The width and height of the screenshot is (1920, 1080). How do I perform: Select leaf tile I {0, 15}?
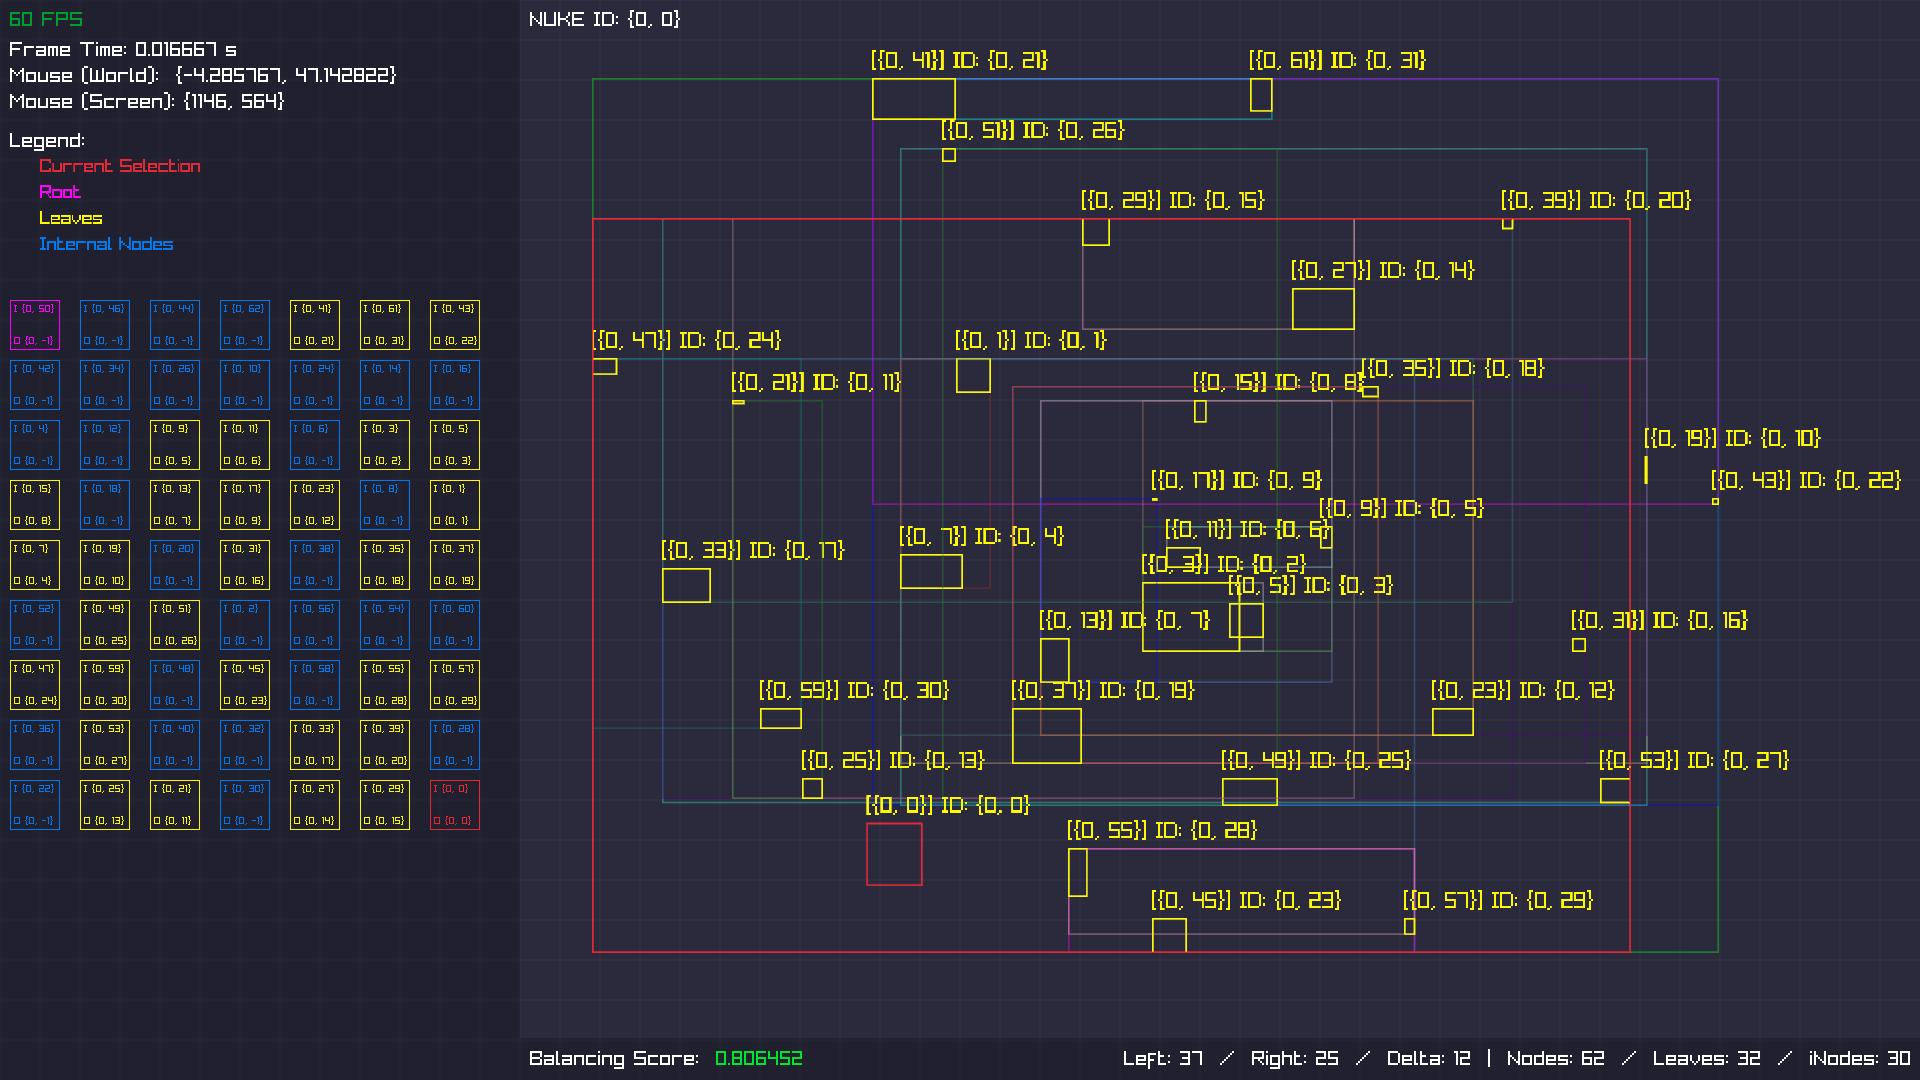(35, 505)
